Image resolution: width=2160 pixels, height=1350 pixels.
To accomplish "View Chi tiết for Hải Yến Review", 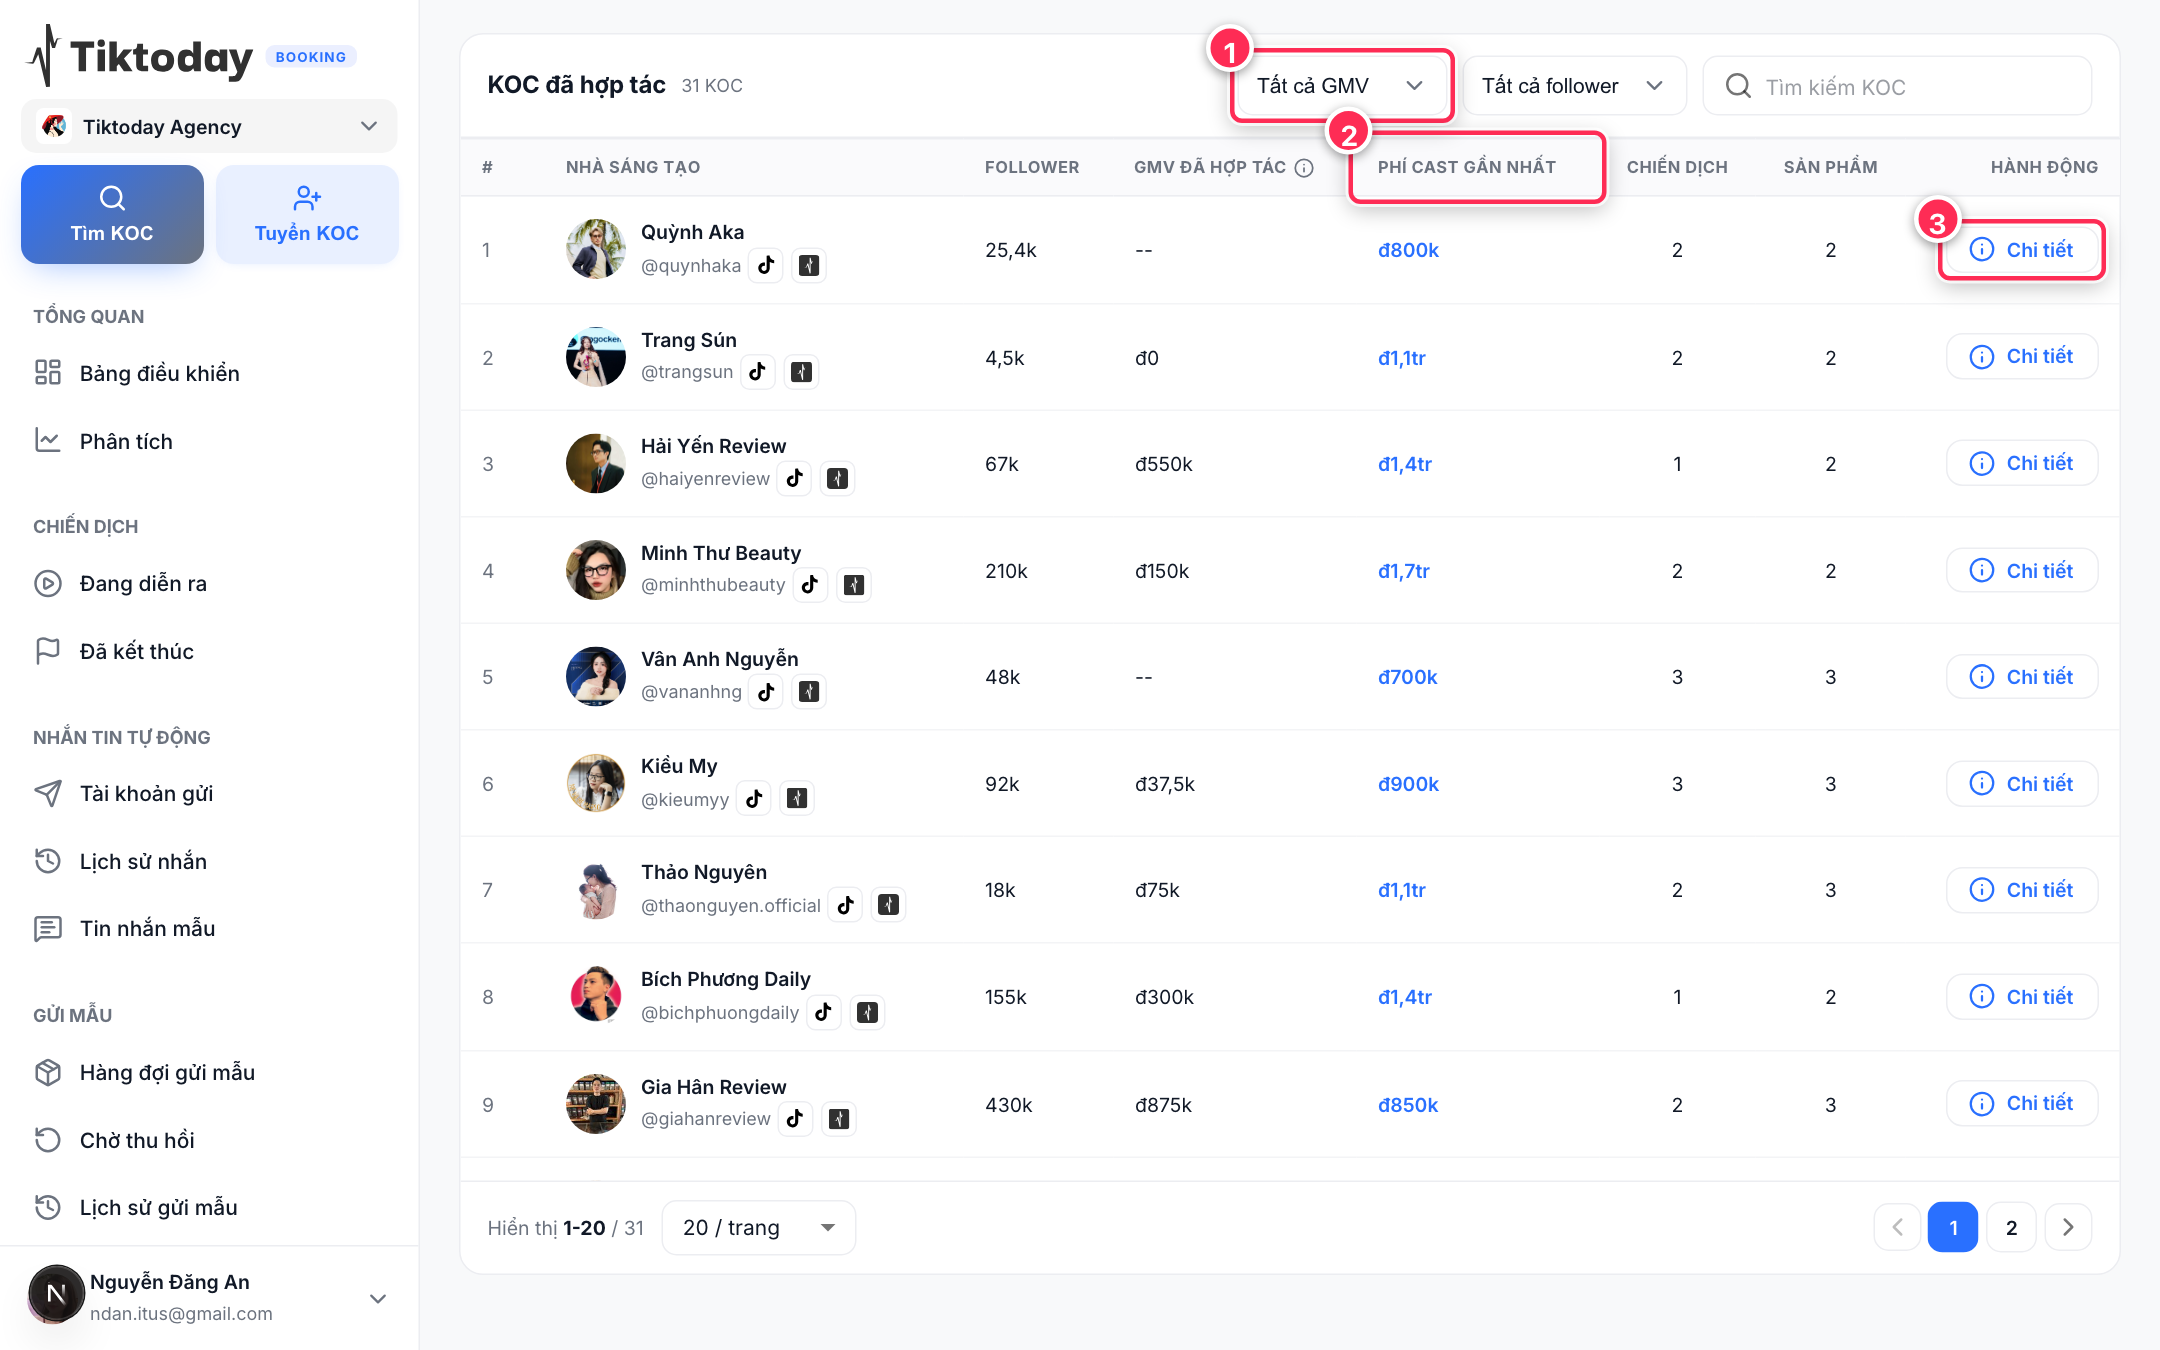I will tap(2022, 463).
